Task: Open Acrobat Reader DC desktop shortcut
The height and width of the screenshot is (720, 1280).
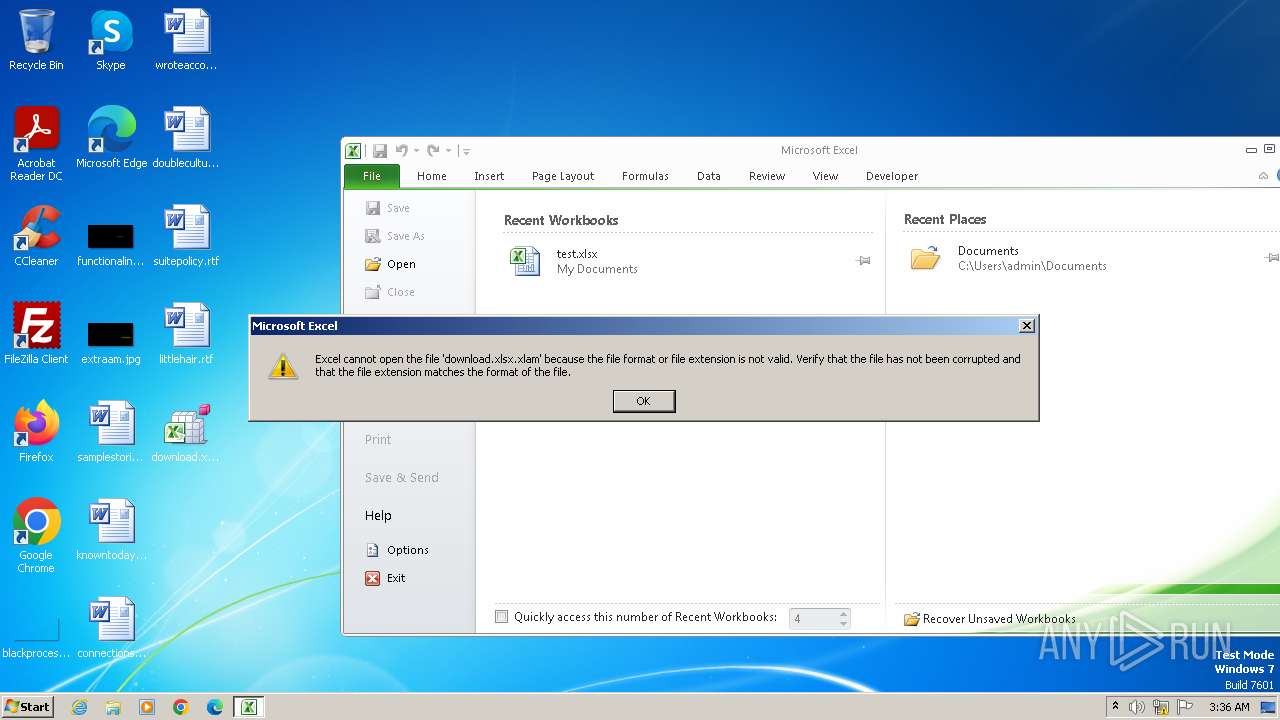Action: click(36, 144)
